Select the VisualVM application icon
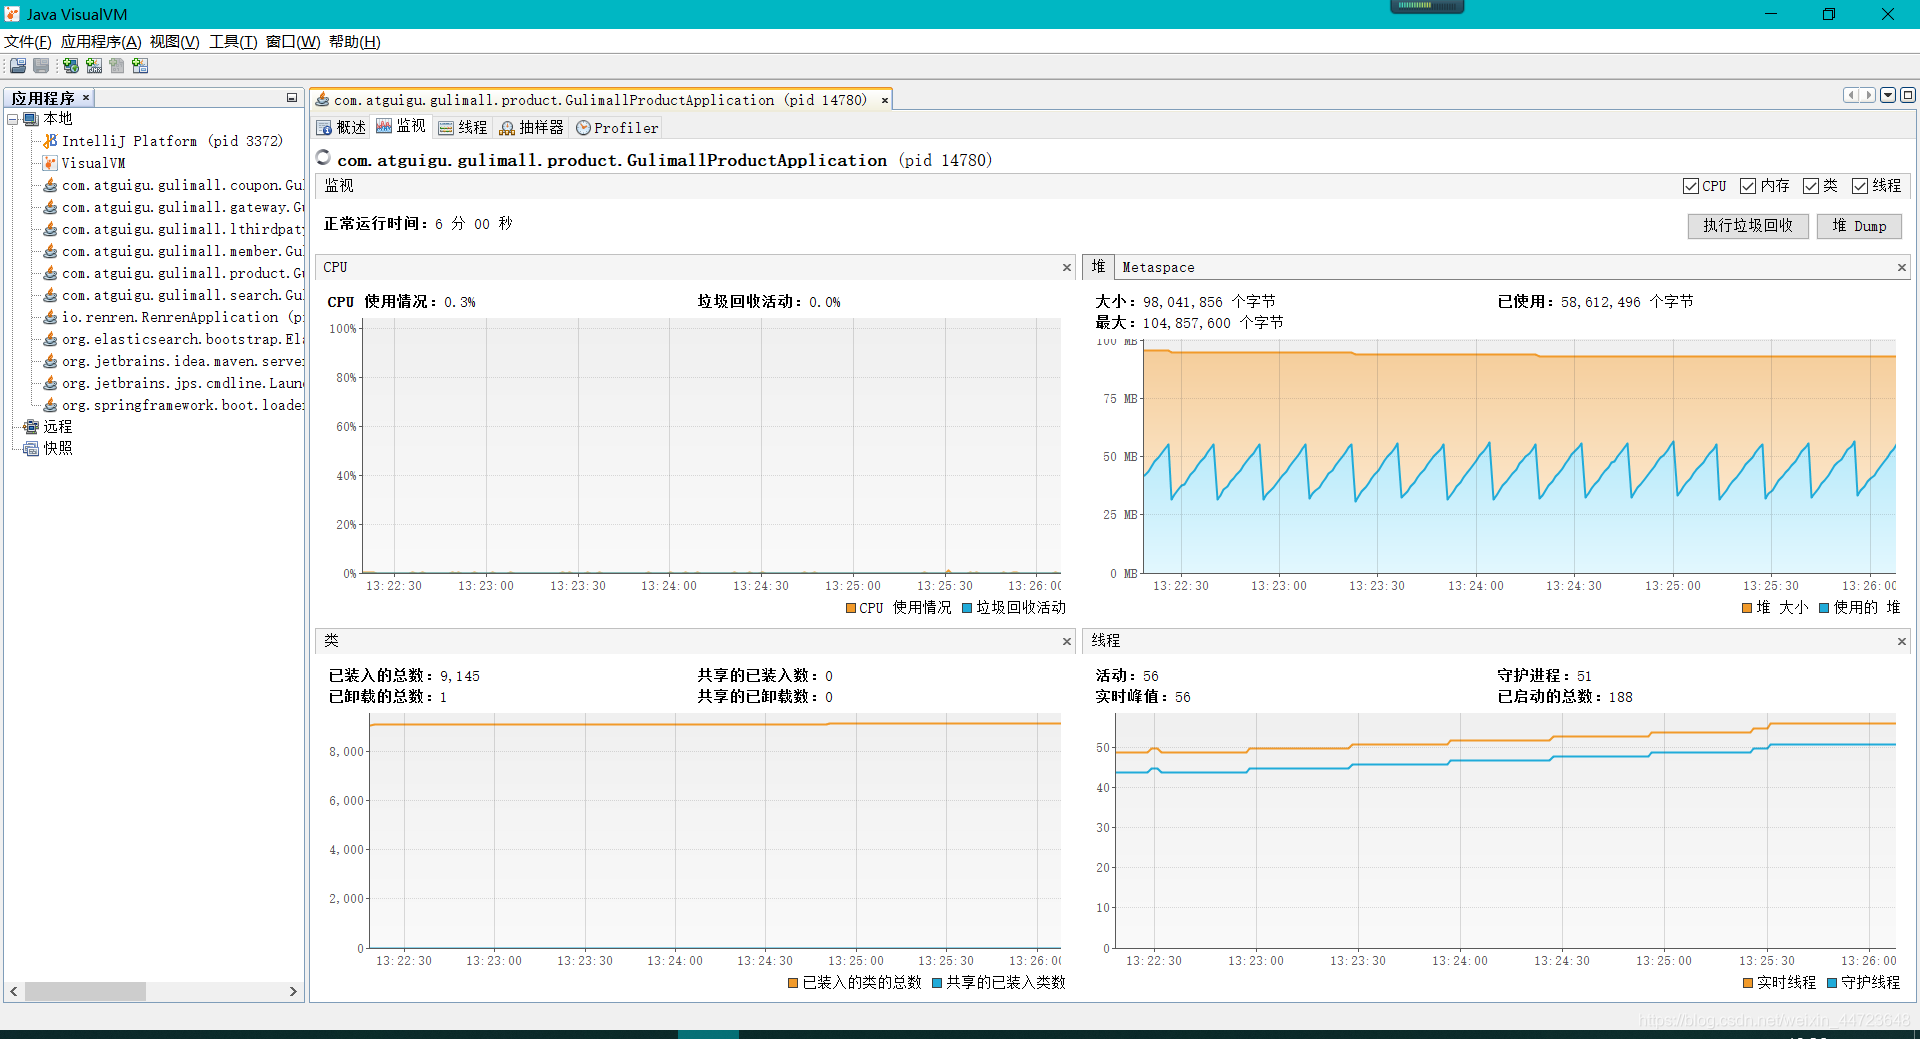 (x=50, y=163)
